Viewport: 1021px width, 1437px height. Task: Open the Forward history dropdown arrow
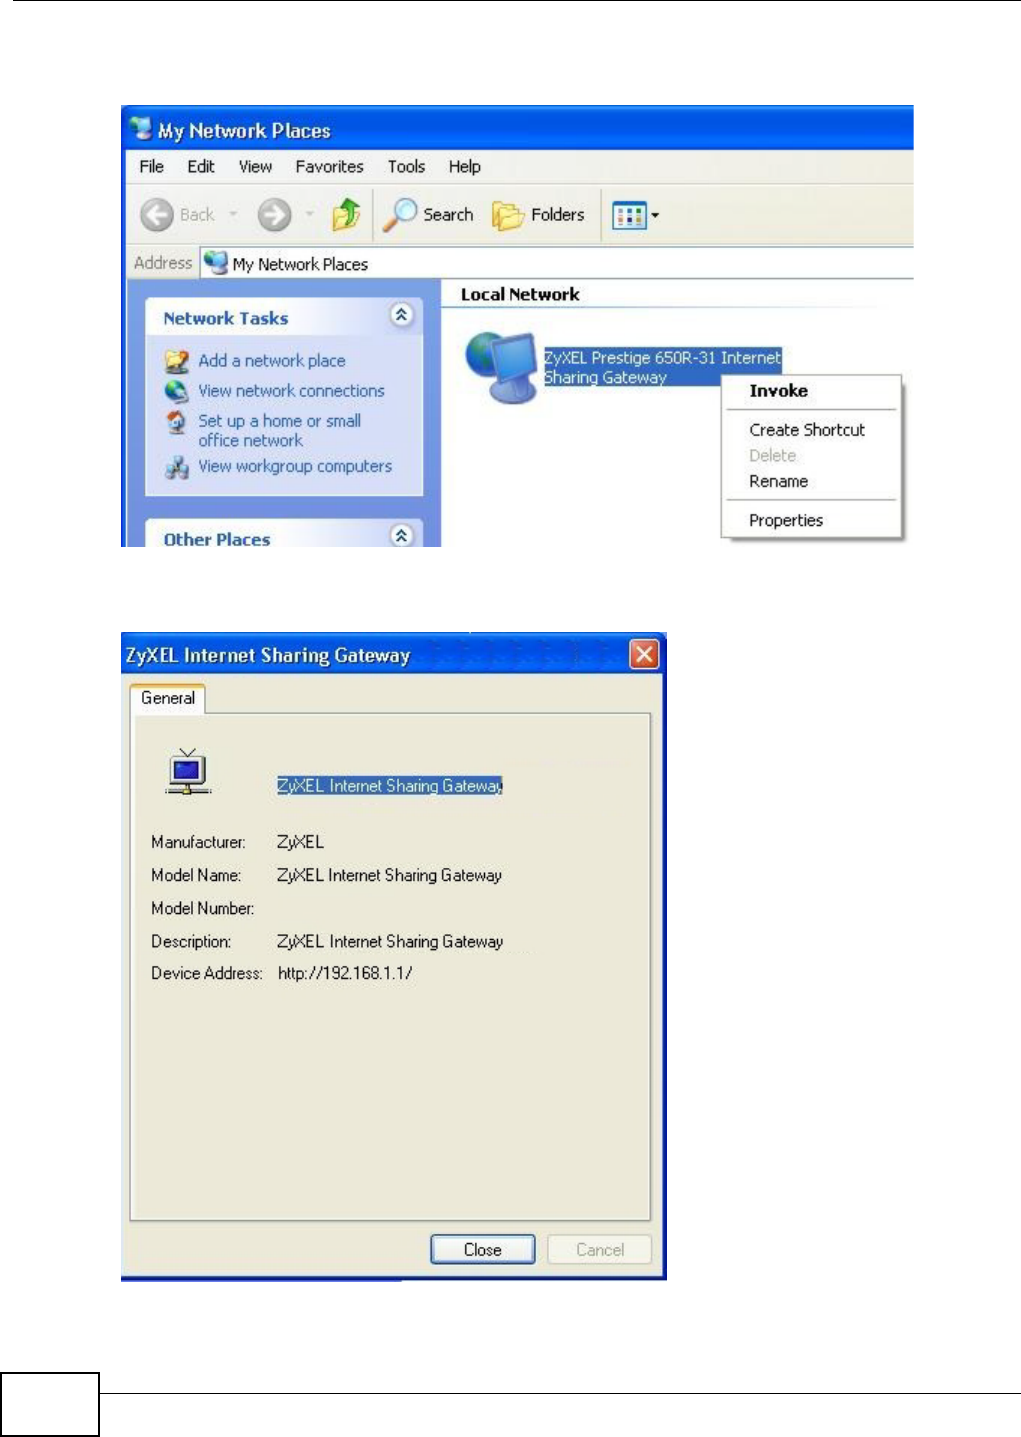pyautogui.click(x=309, y=214)
